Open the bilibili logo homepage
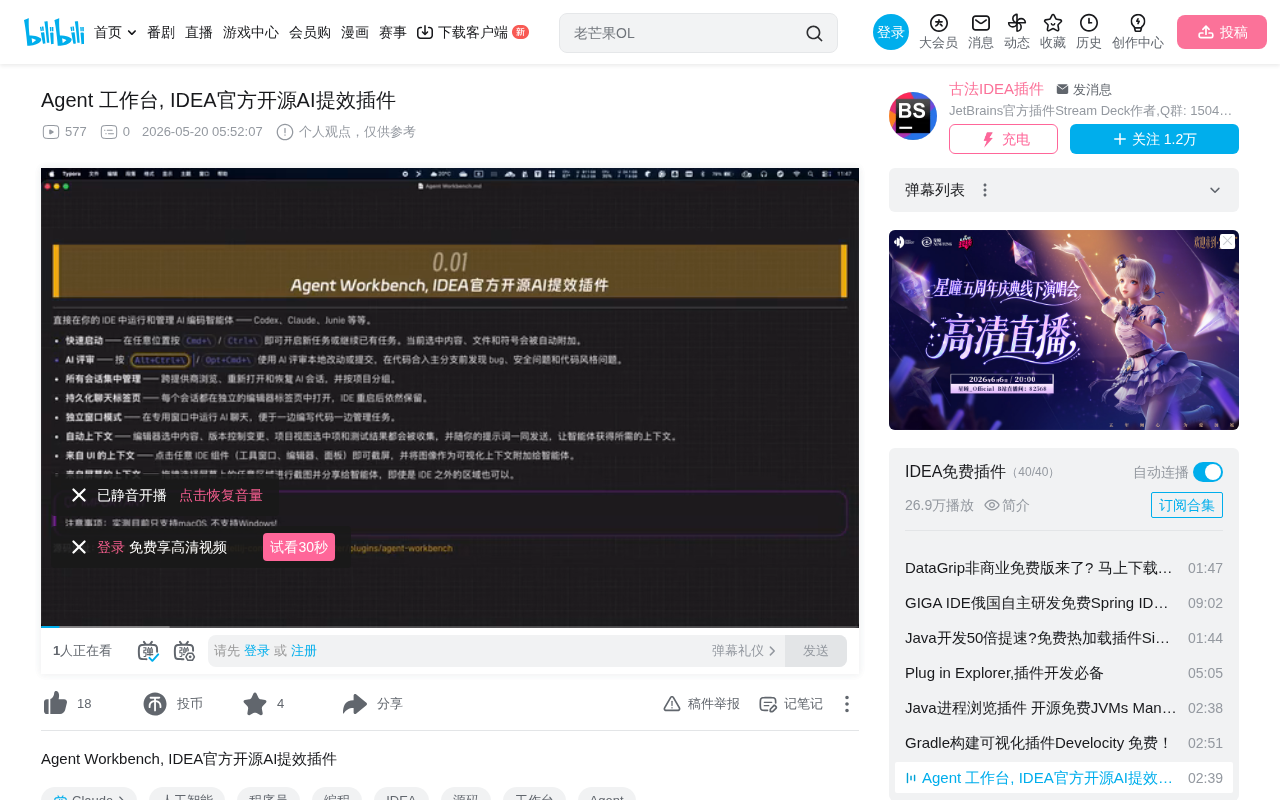The height and width of the screenshot is (800, 1280). (54, 32)
